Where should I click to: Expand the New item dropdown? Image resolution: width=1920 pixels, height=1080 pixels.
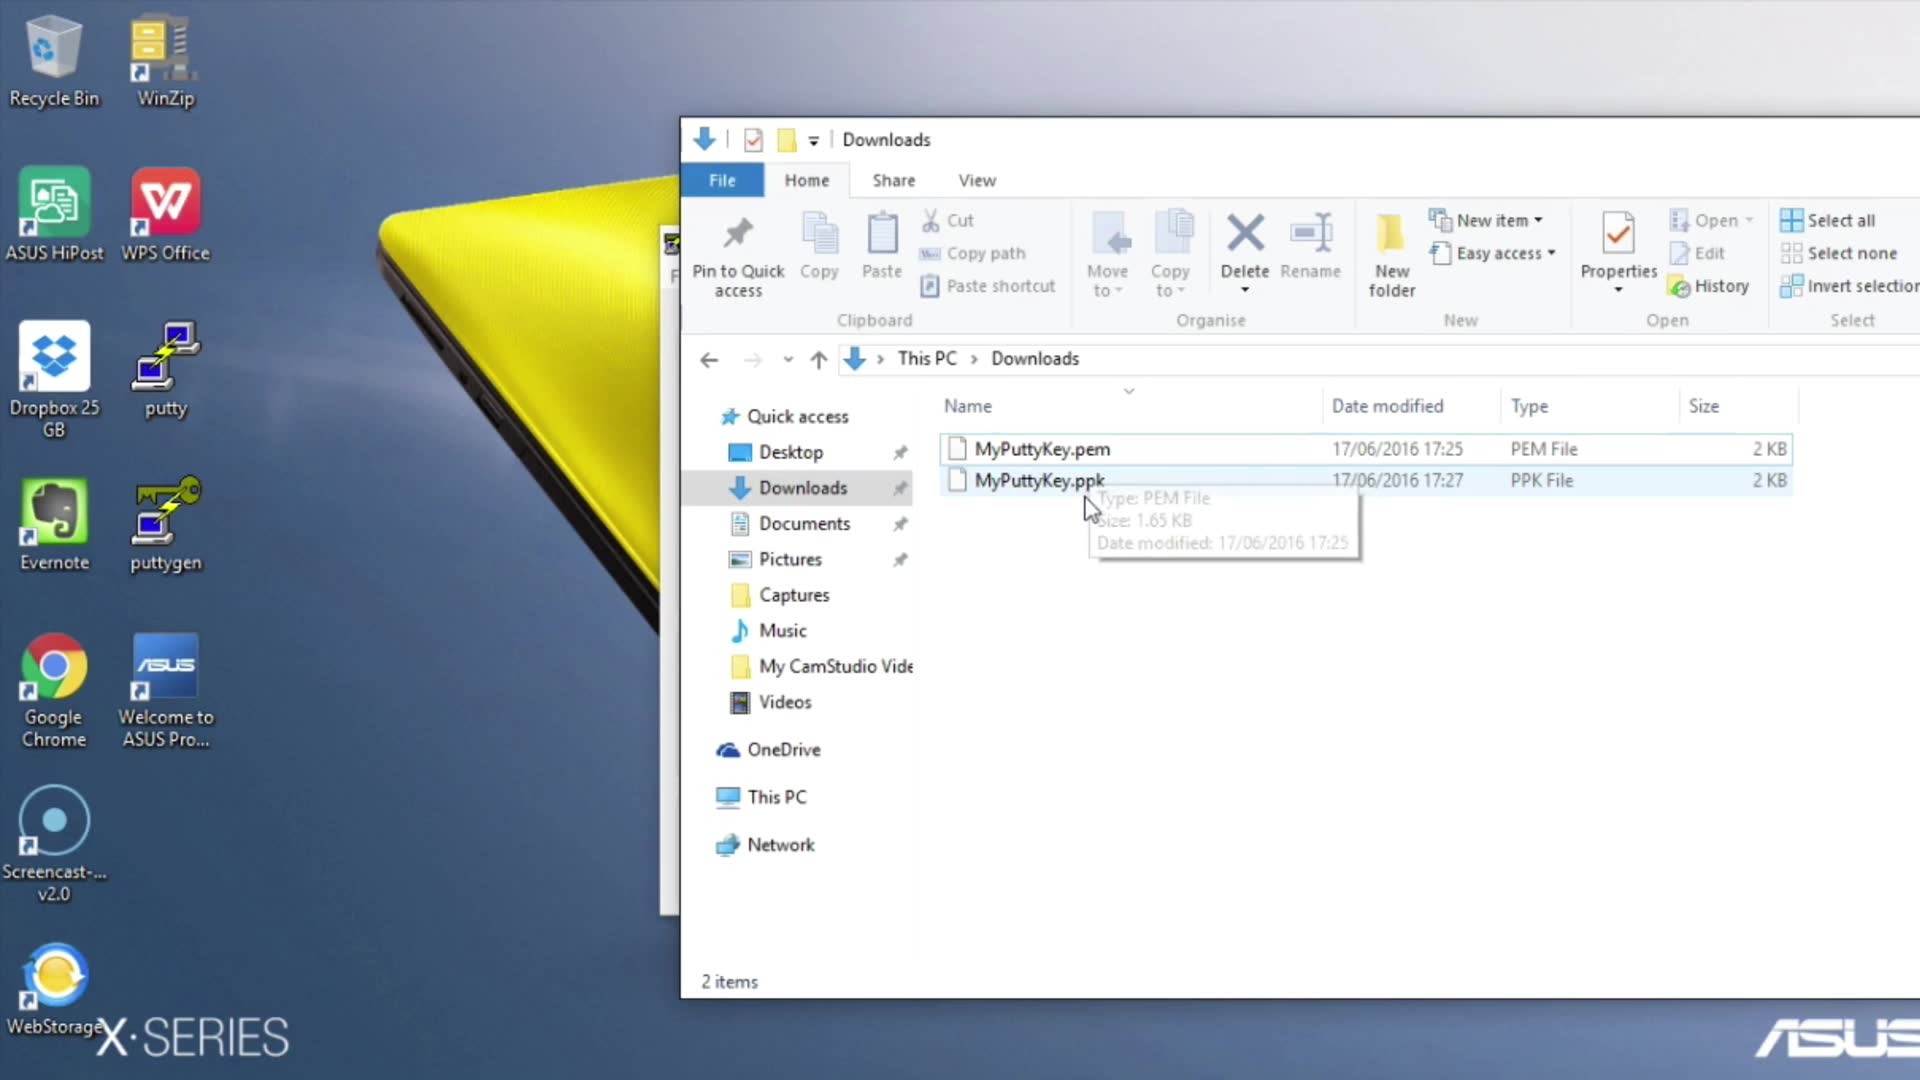pos(1538,220)
